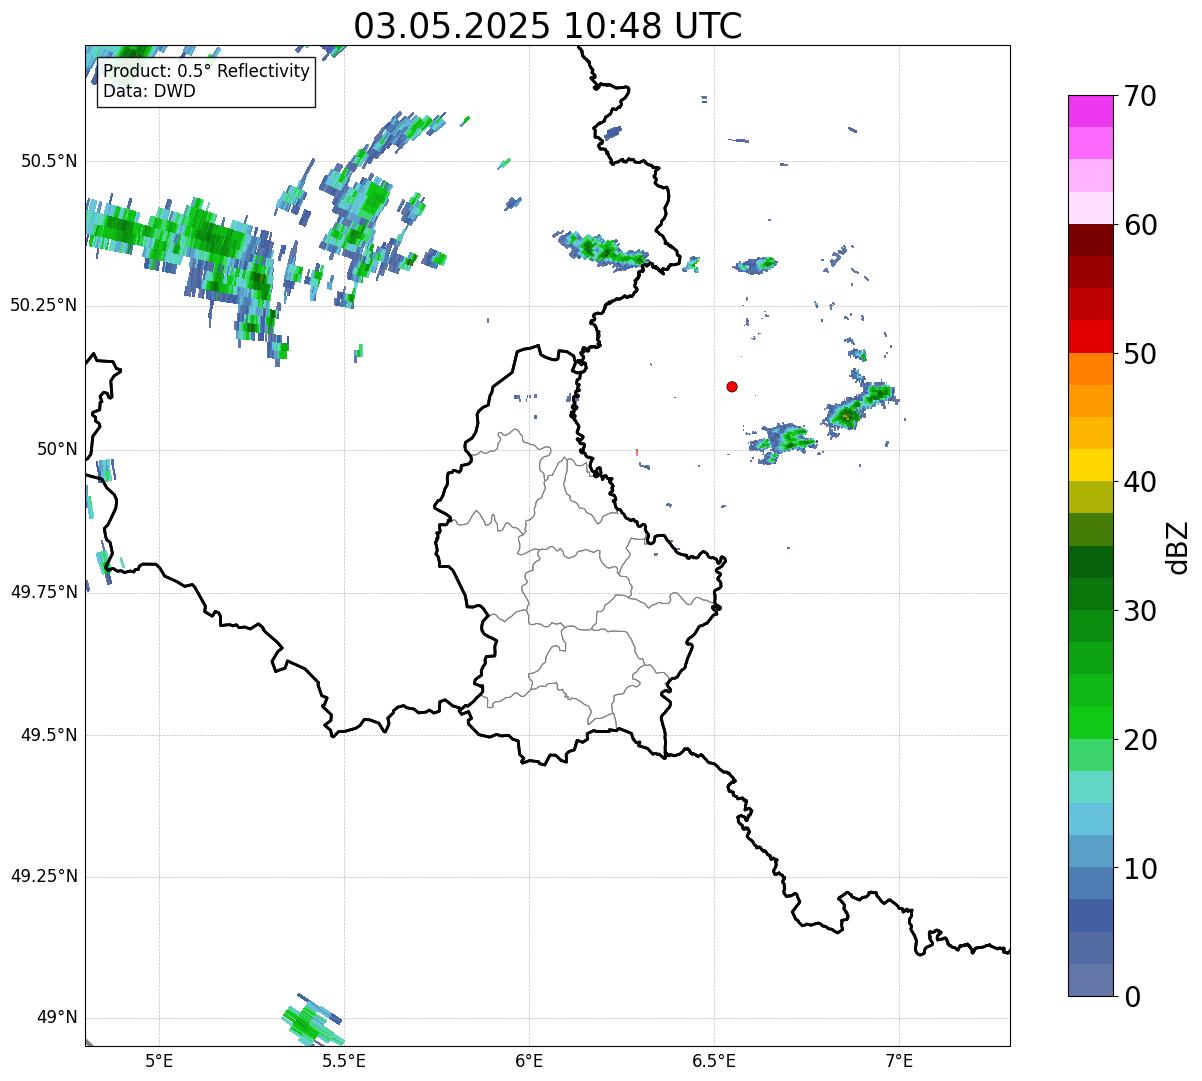
Task: Click the 'Product: 0.5° Reflectivity' legend text
Action: pos(206,72)
